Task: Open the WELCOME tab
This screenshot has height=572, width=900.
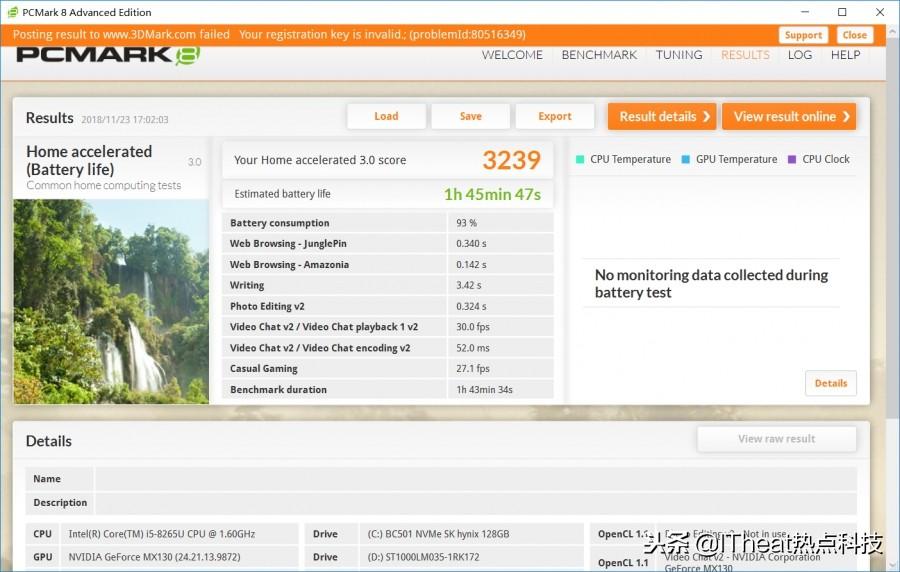Action: (x=512, y=55)
